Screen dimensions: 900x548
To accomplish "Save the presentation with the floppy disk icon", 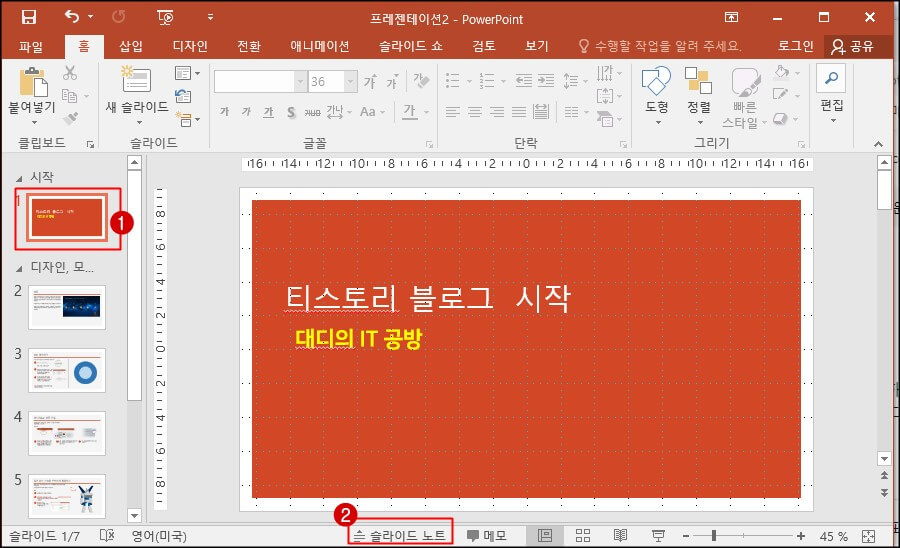I will pyautogui.click(x=29, y=17).
